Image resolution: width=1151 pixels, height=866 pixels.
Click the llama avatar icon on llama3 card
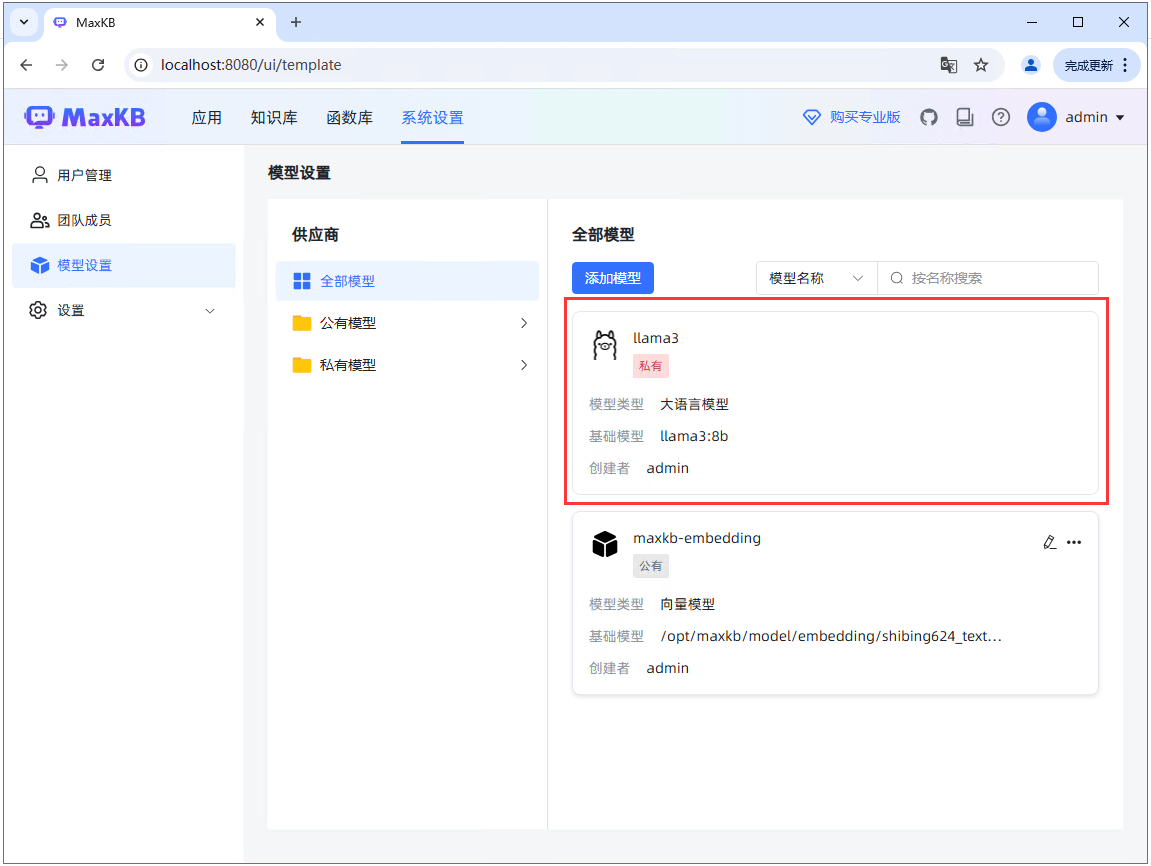tap(604, 344)
